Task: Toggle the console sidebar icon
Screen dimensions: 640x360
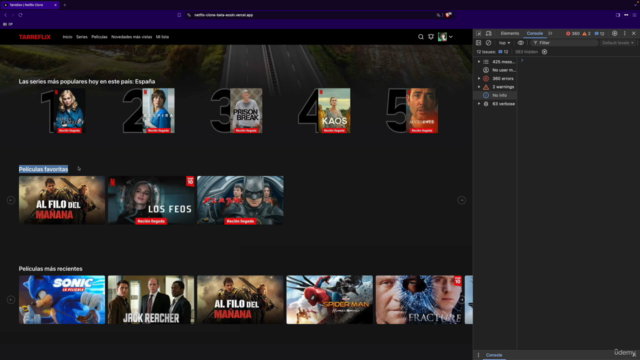Action: tap(479, 43)
